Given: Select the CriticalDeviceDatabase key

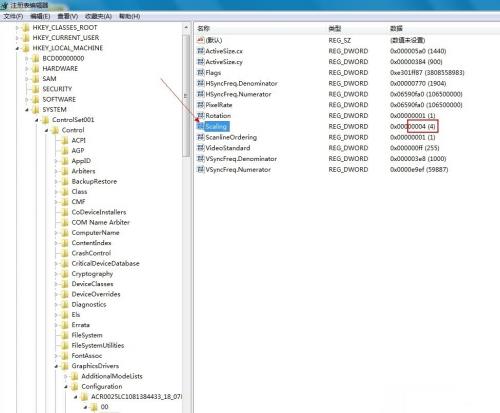Looking at the screenshot, I should (x=105, y=263).
